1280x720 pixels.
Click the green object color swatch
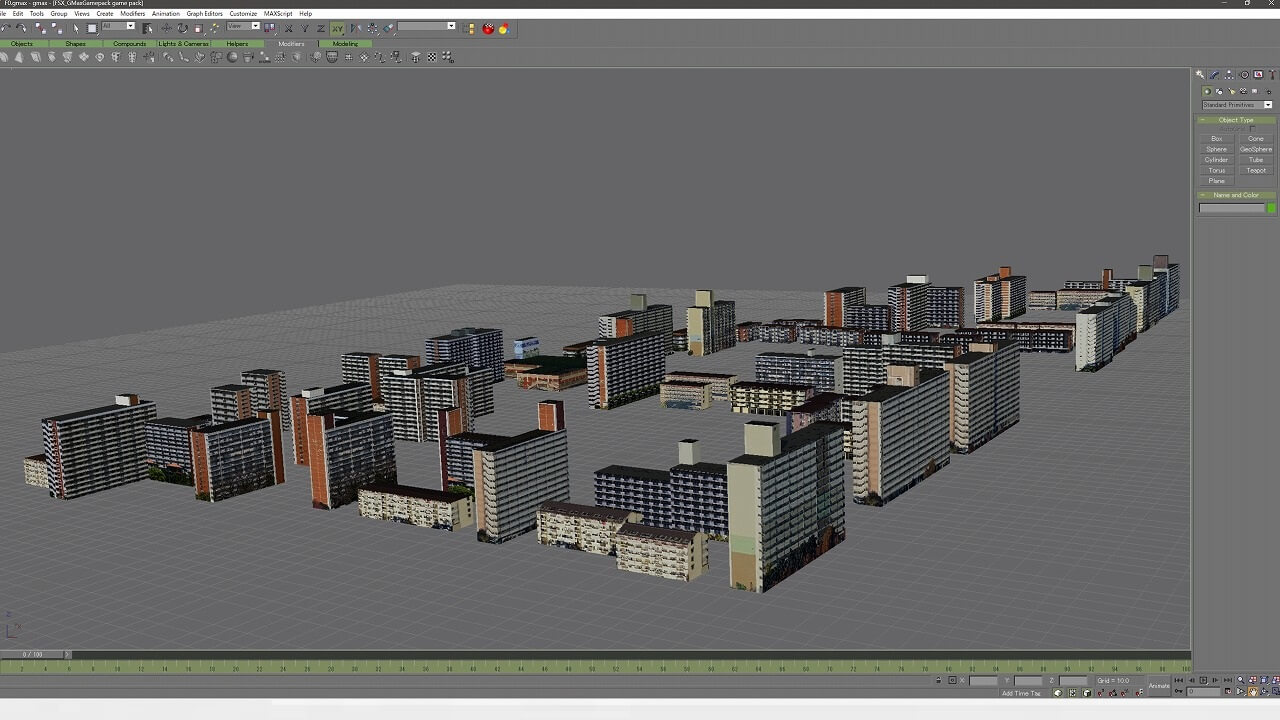1271,208
